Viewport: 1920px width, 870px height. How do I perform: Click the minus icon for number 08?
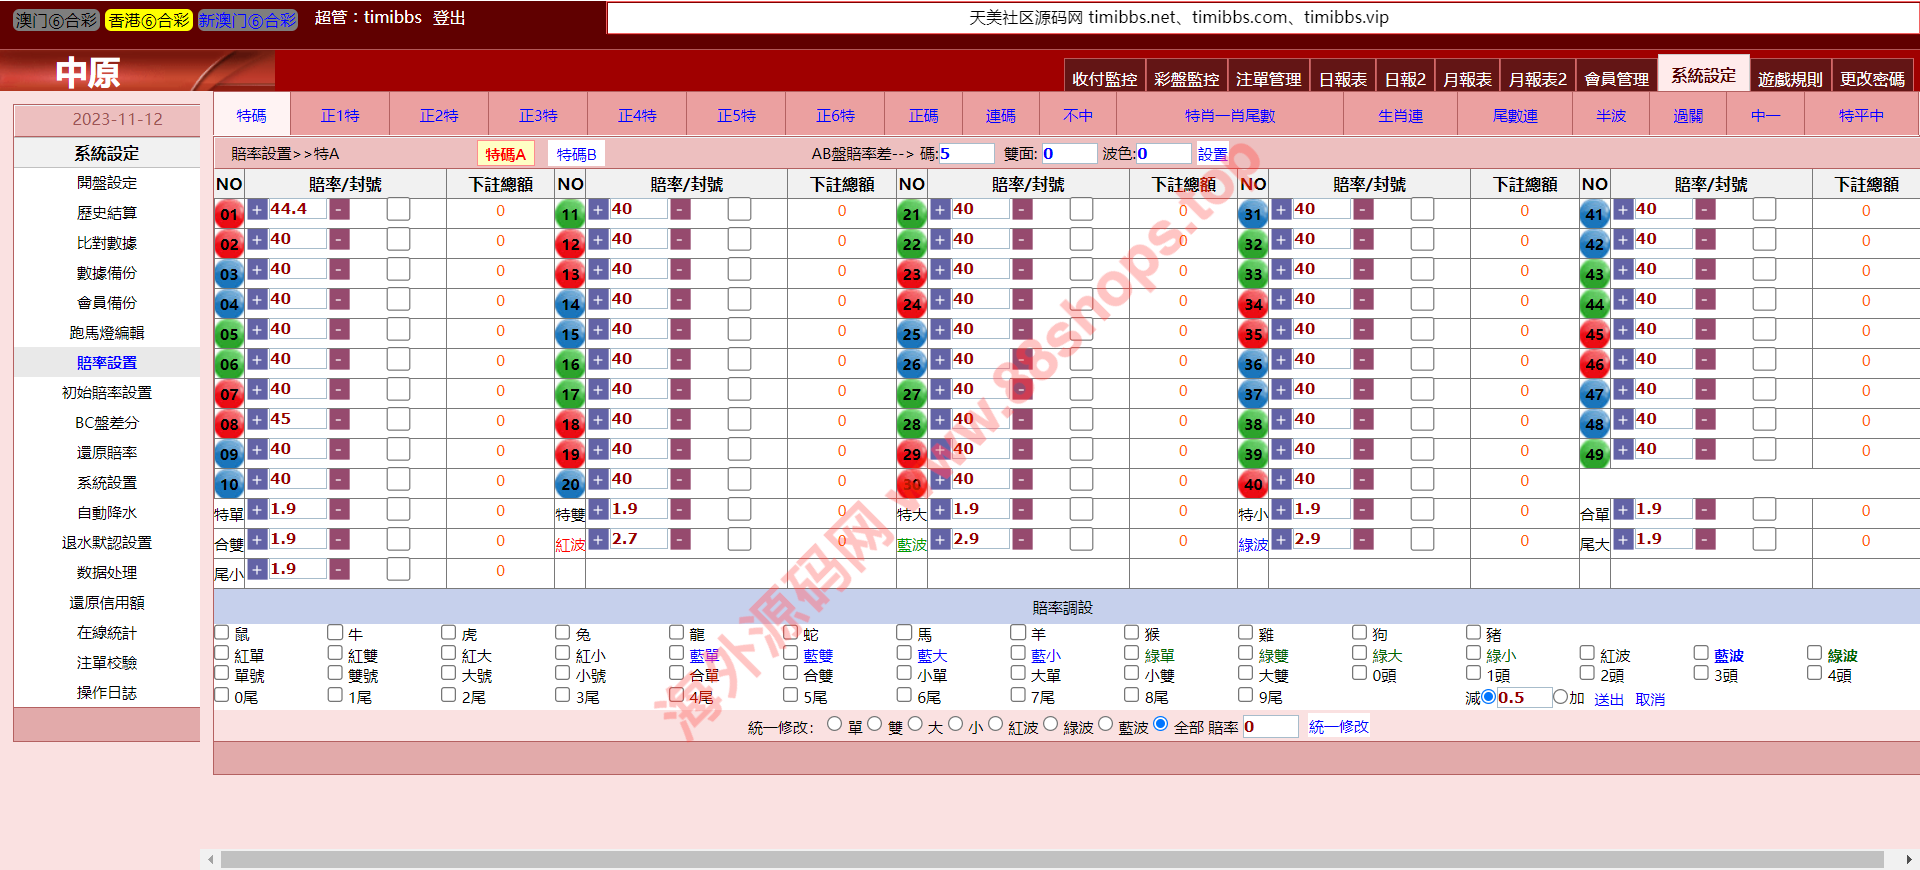click(340, 420)
